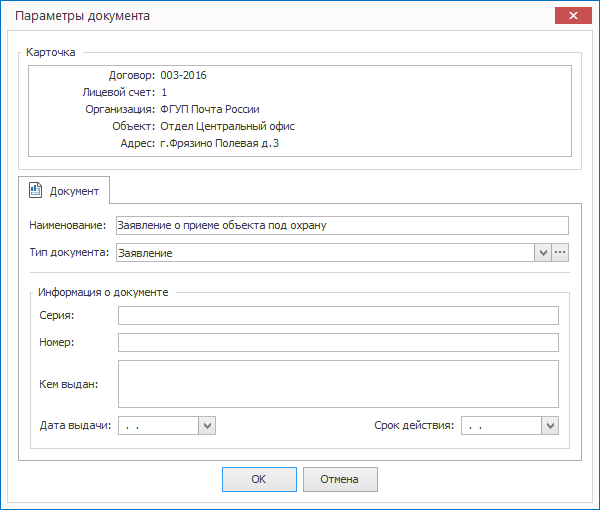Click the Срок действия label
600x510 pixels.
(414, 425)
